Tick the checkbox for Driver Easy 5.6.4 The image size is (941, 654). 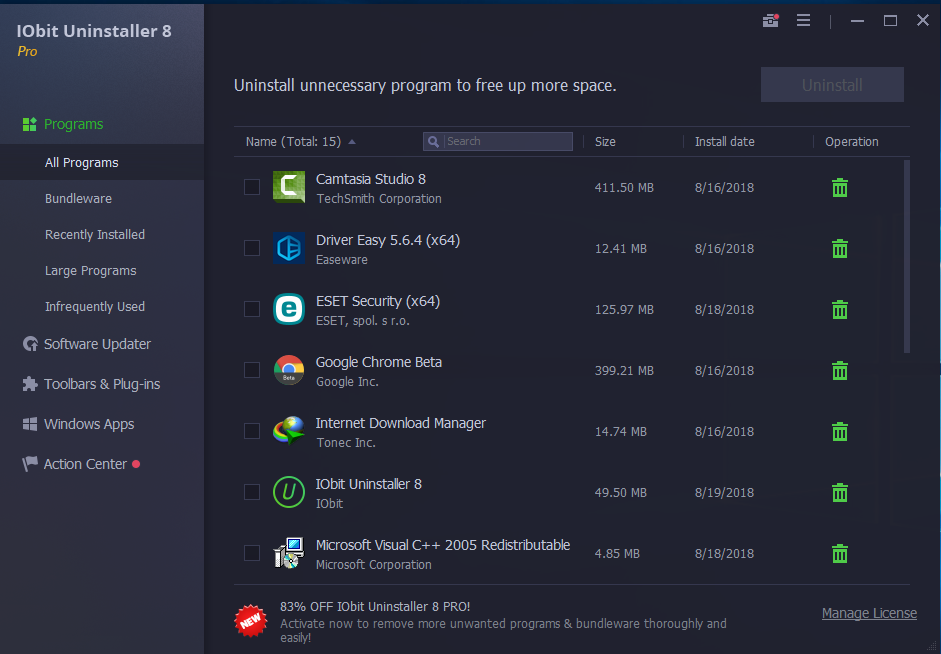(x=252, y=248)
